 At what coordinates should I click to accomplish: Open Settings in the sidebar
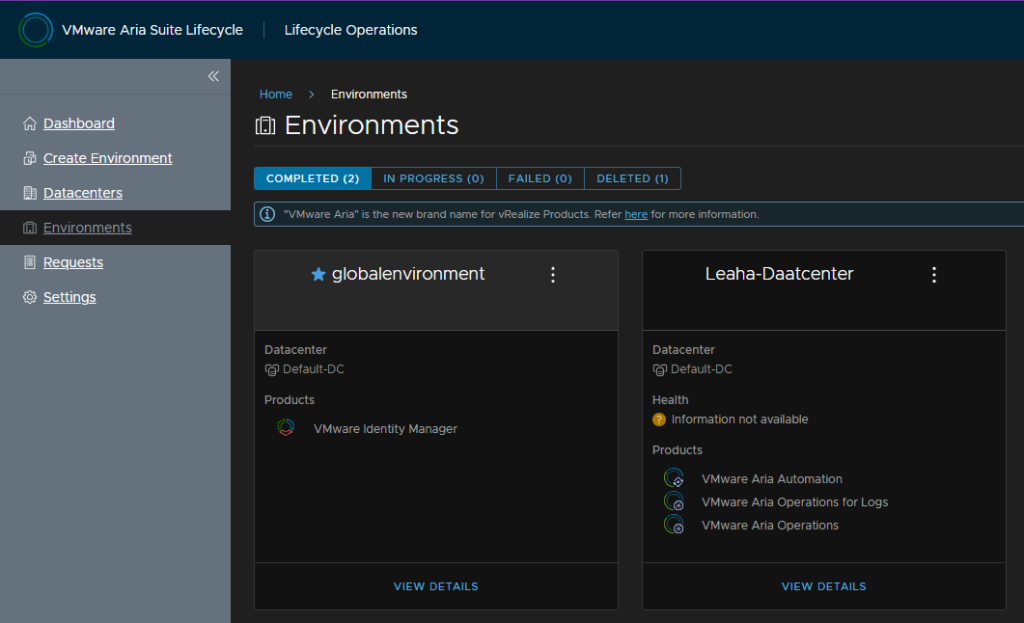[69, 297]
